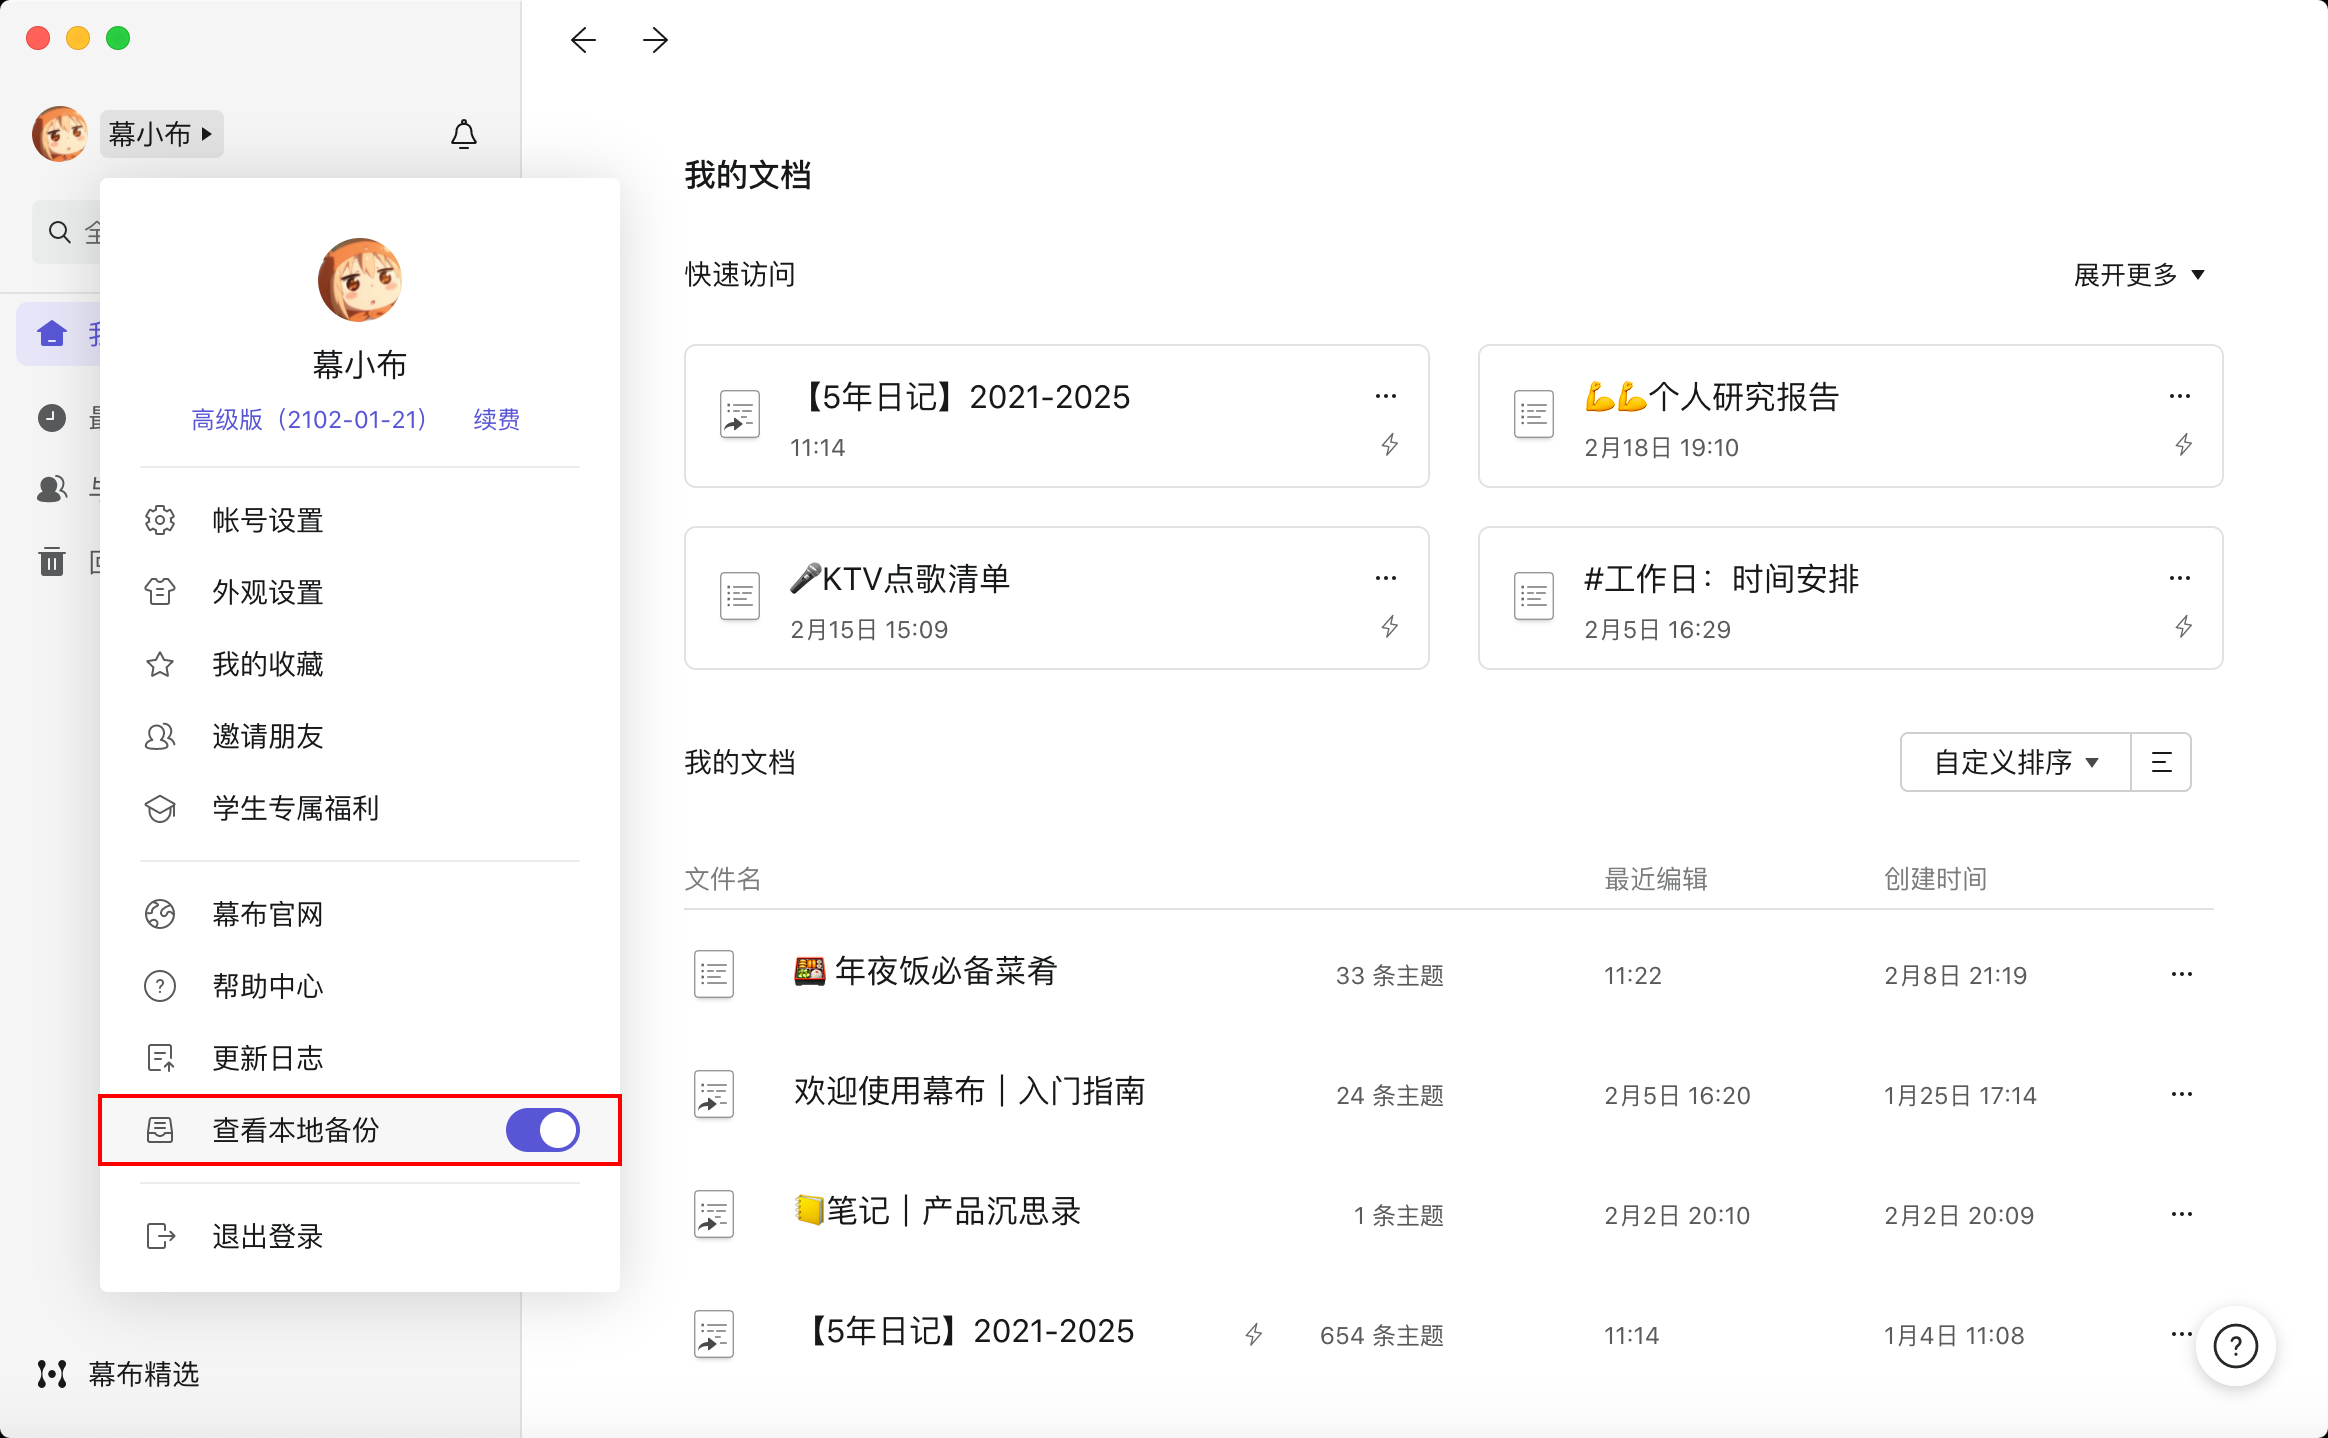Go forward with the right arrow
This screenshot has width=2328, height=1438.
pyautogui.click(x=655, y=40)
